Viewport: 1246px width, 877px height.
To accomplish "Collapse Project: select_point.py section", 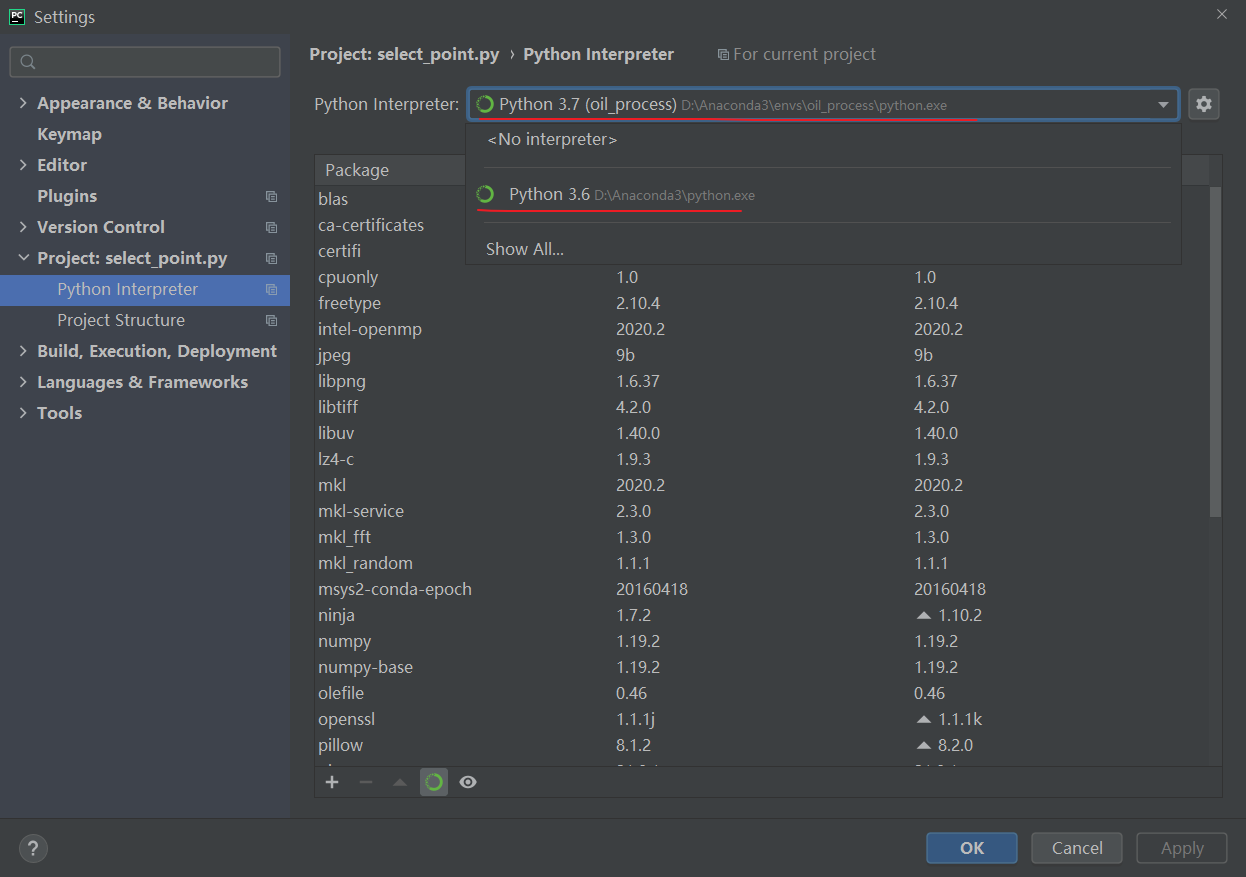I will tap(24, 258).
